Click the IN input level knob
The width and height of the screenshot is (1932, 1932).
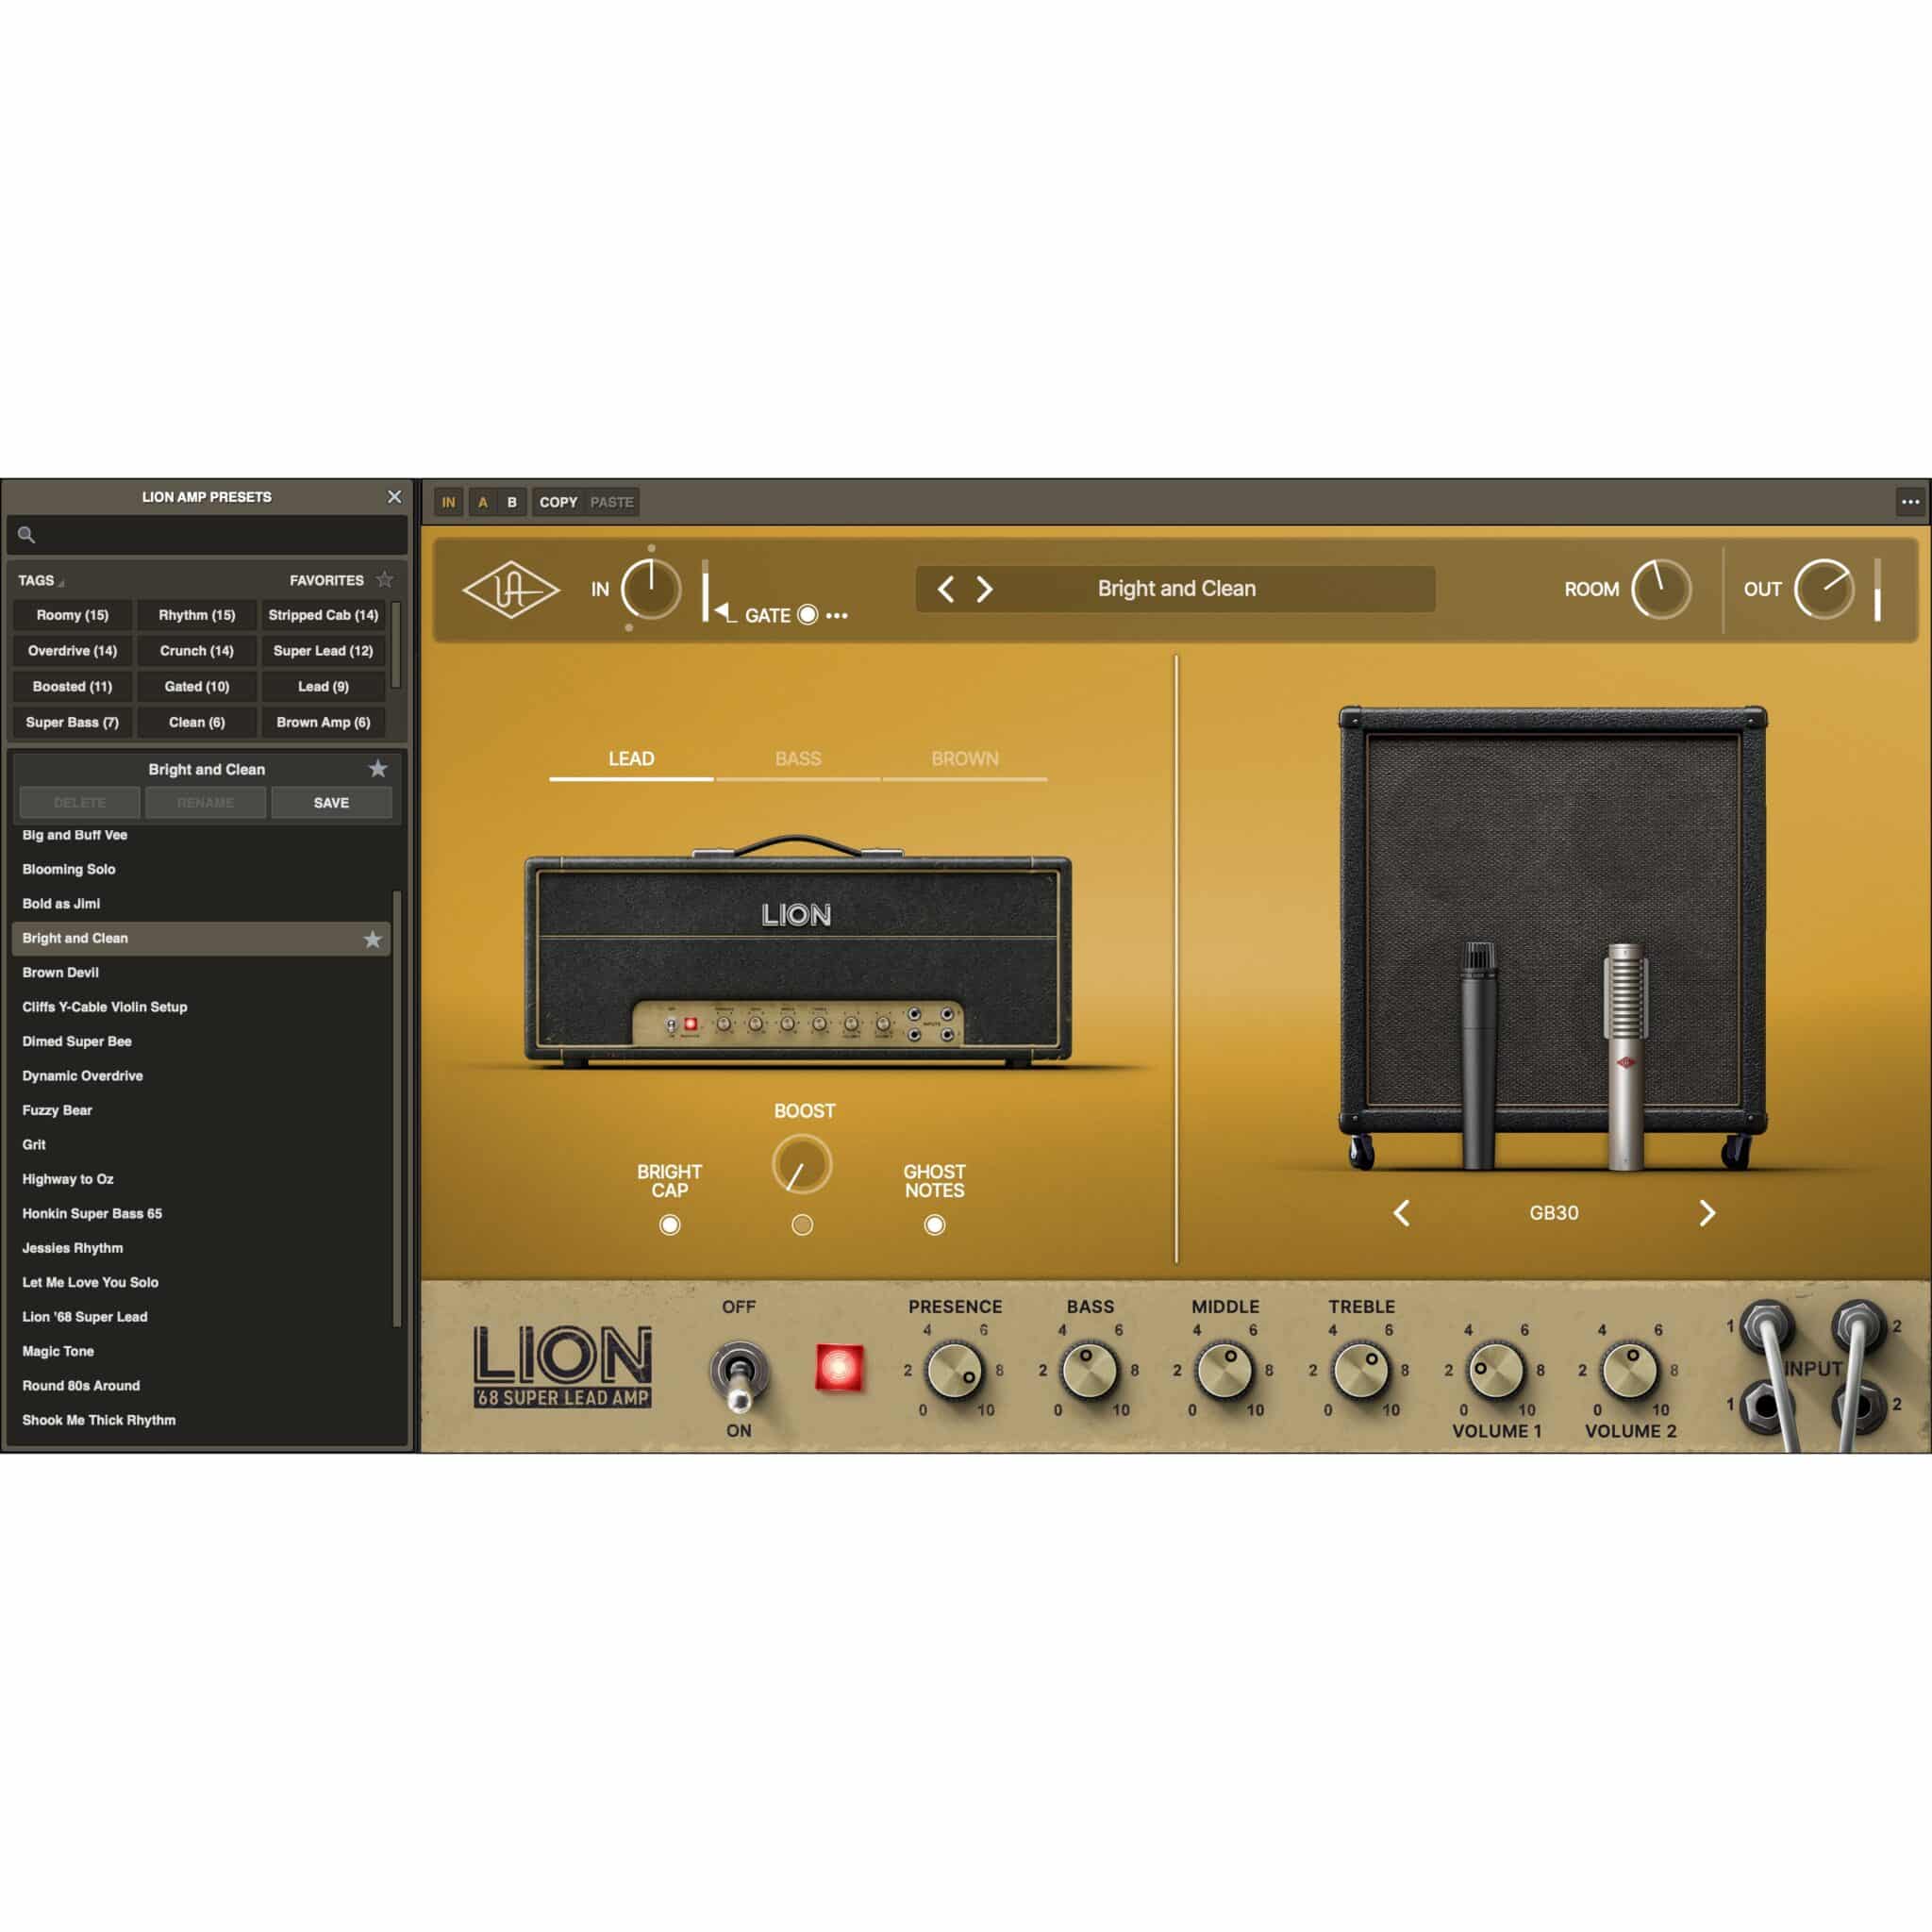pos(651,589)
